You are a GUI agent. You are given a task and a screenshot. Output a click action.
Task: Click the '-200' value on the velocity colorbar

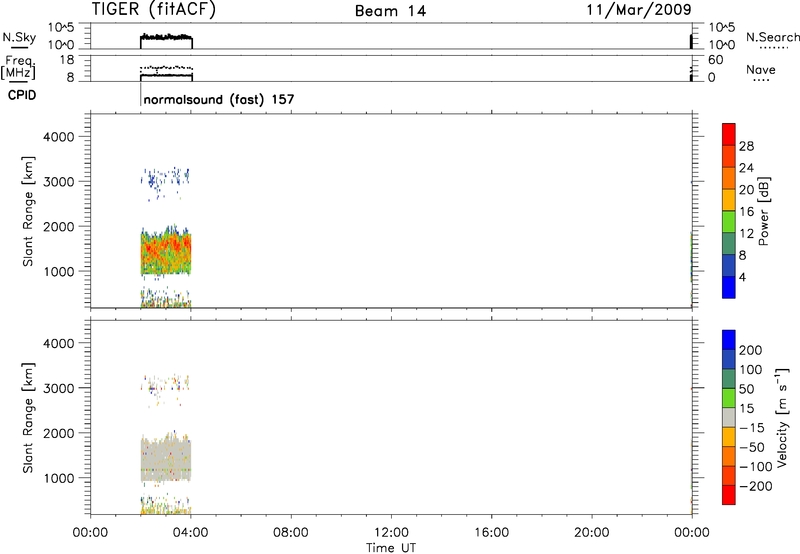pyautogui.click(x=755, y=486)
